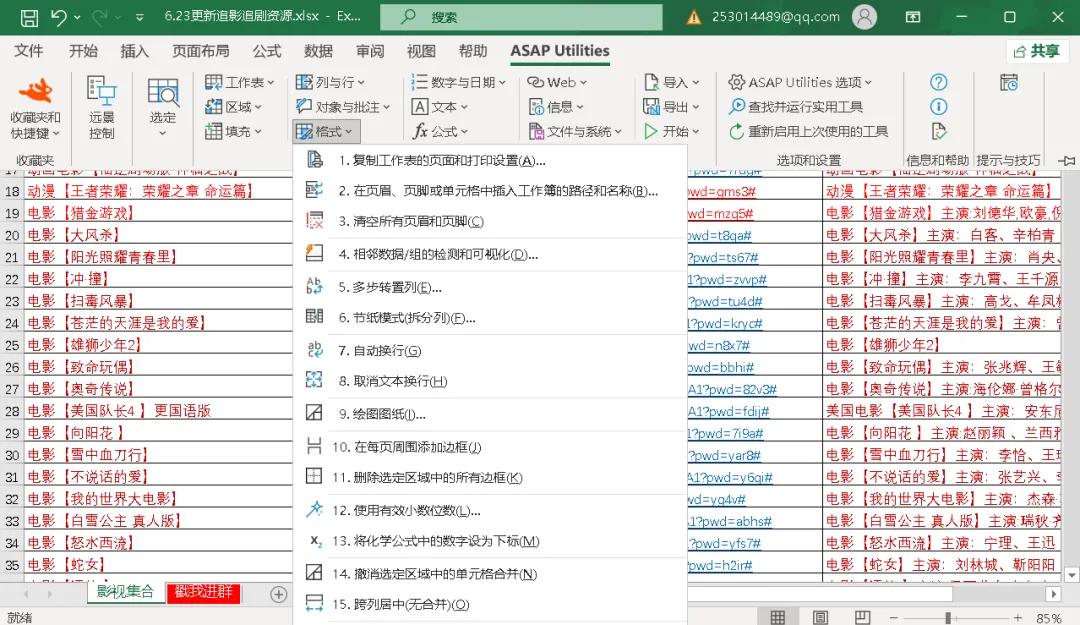
Task: Click the 共享 share button
Action: tap(1037, 51)
